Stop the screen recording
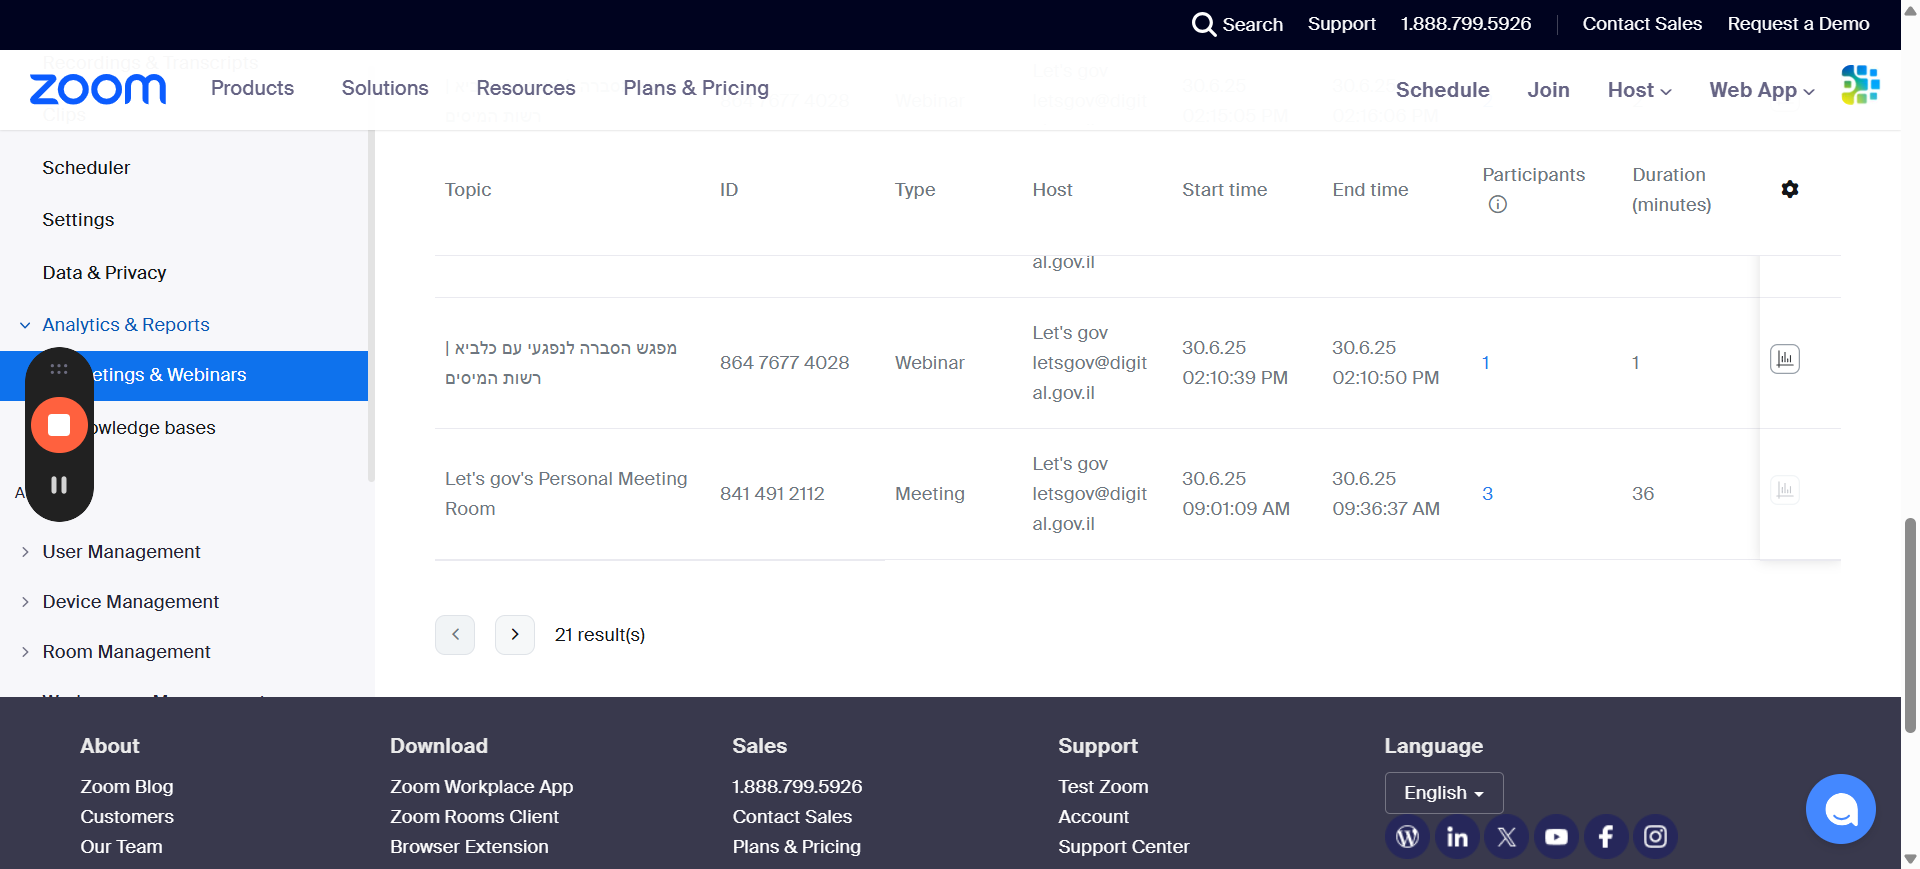 pos(59,425)
